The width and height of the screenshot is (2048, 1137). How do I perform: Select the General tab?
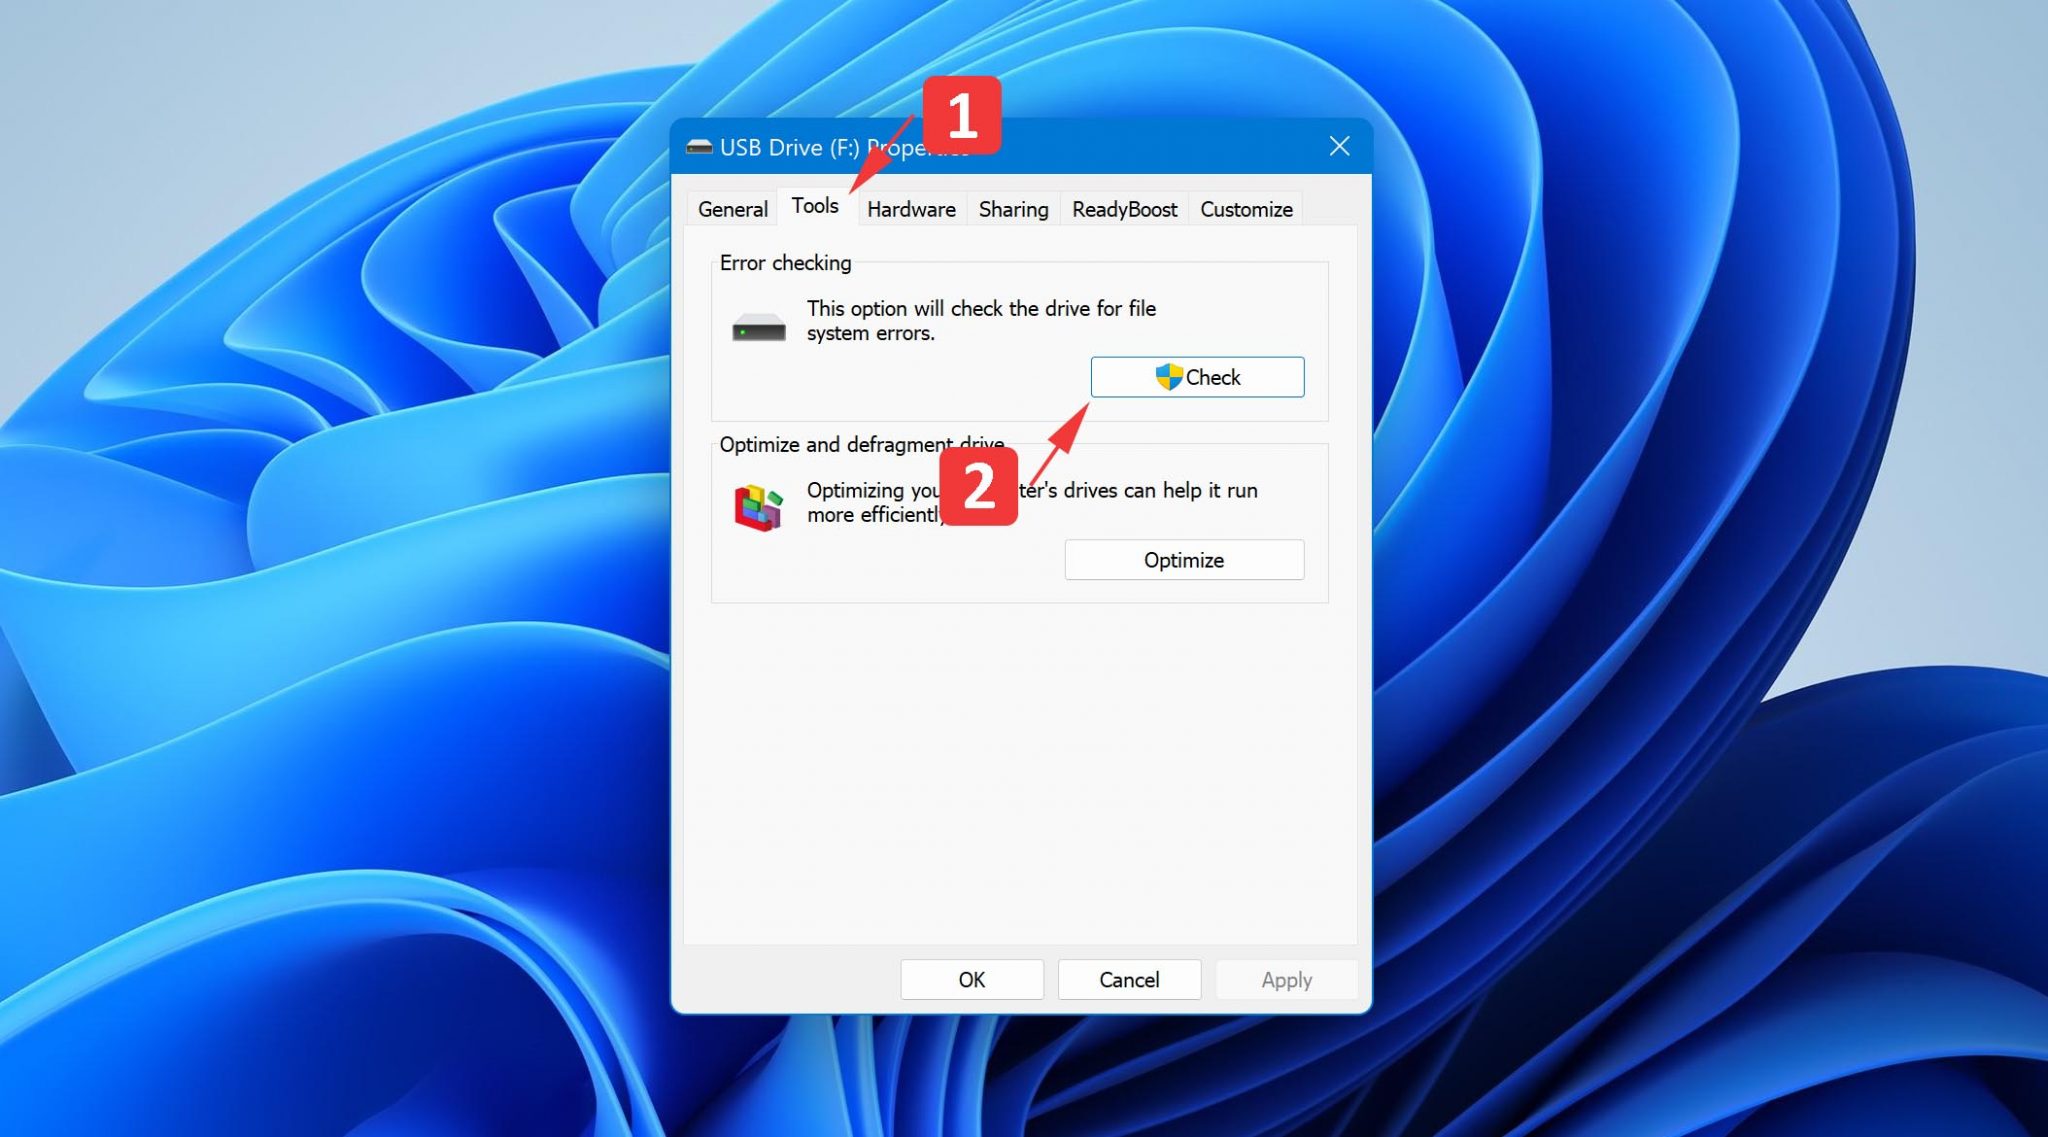(x=732, y=209)
